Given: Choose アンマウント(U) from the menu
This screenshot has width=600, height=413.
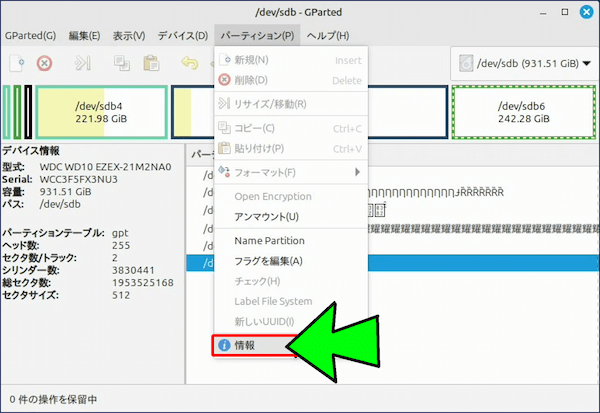Looking at the screenshot, I should point(266,217).
